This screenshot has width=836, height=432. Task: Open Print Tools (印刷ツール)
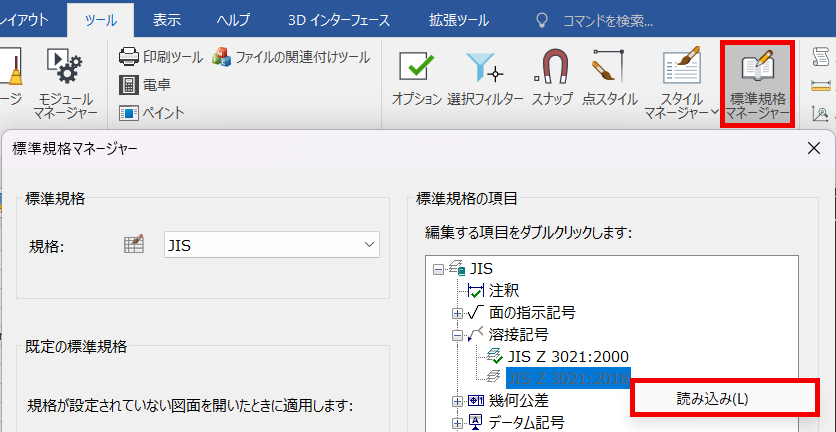click(160, 57)
